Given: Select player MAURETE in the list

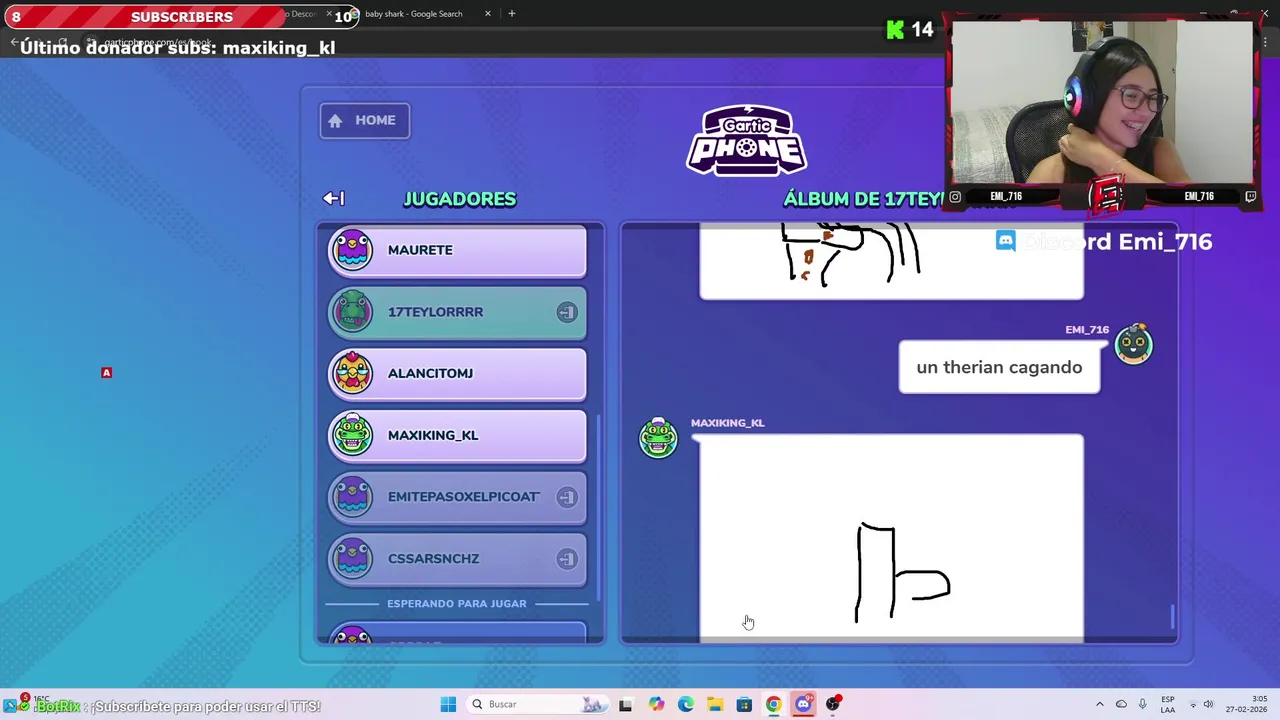Looking at the screenshot, I should tap(457, 251).
